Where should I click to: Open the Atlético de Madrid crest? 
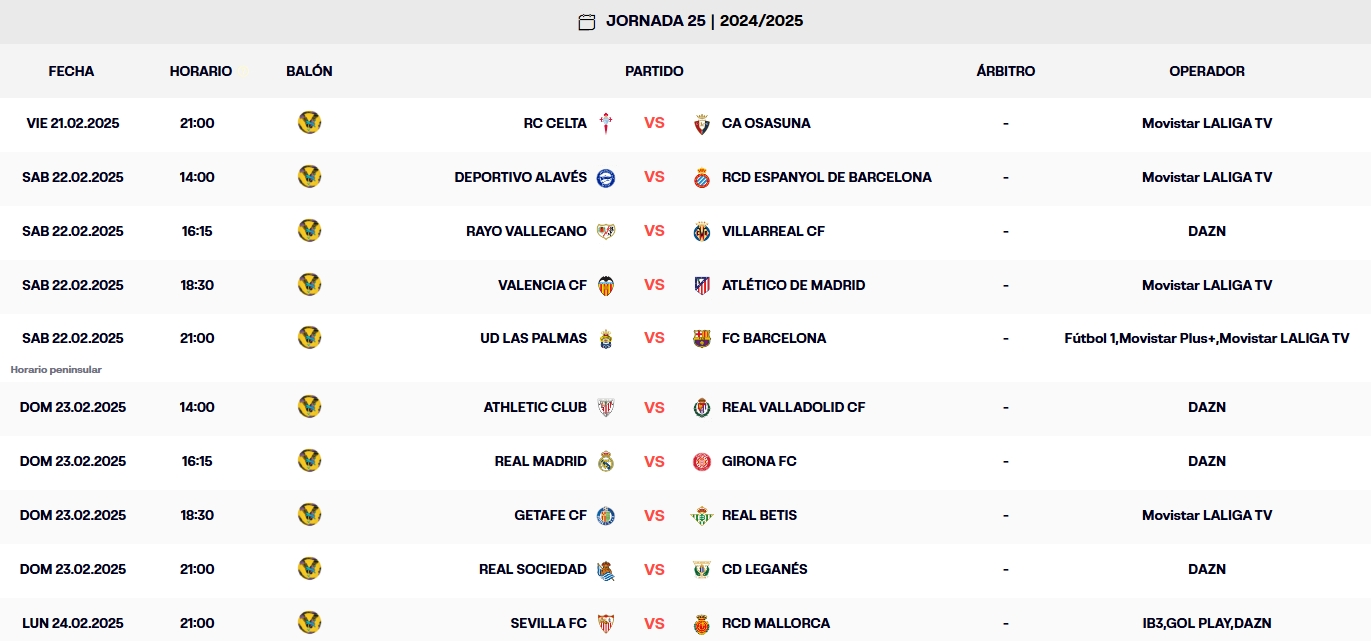click(701, 284)
